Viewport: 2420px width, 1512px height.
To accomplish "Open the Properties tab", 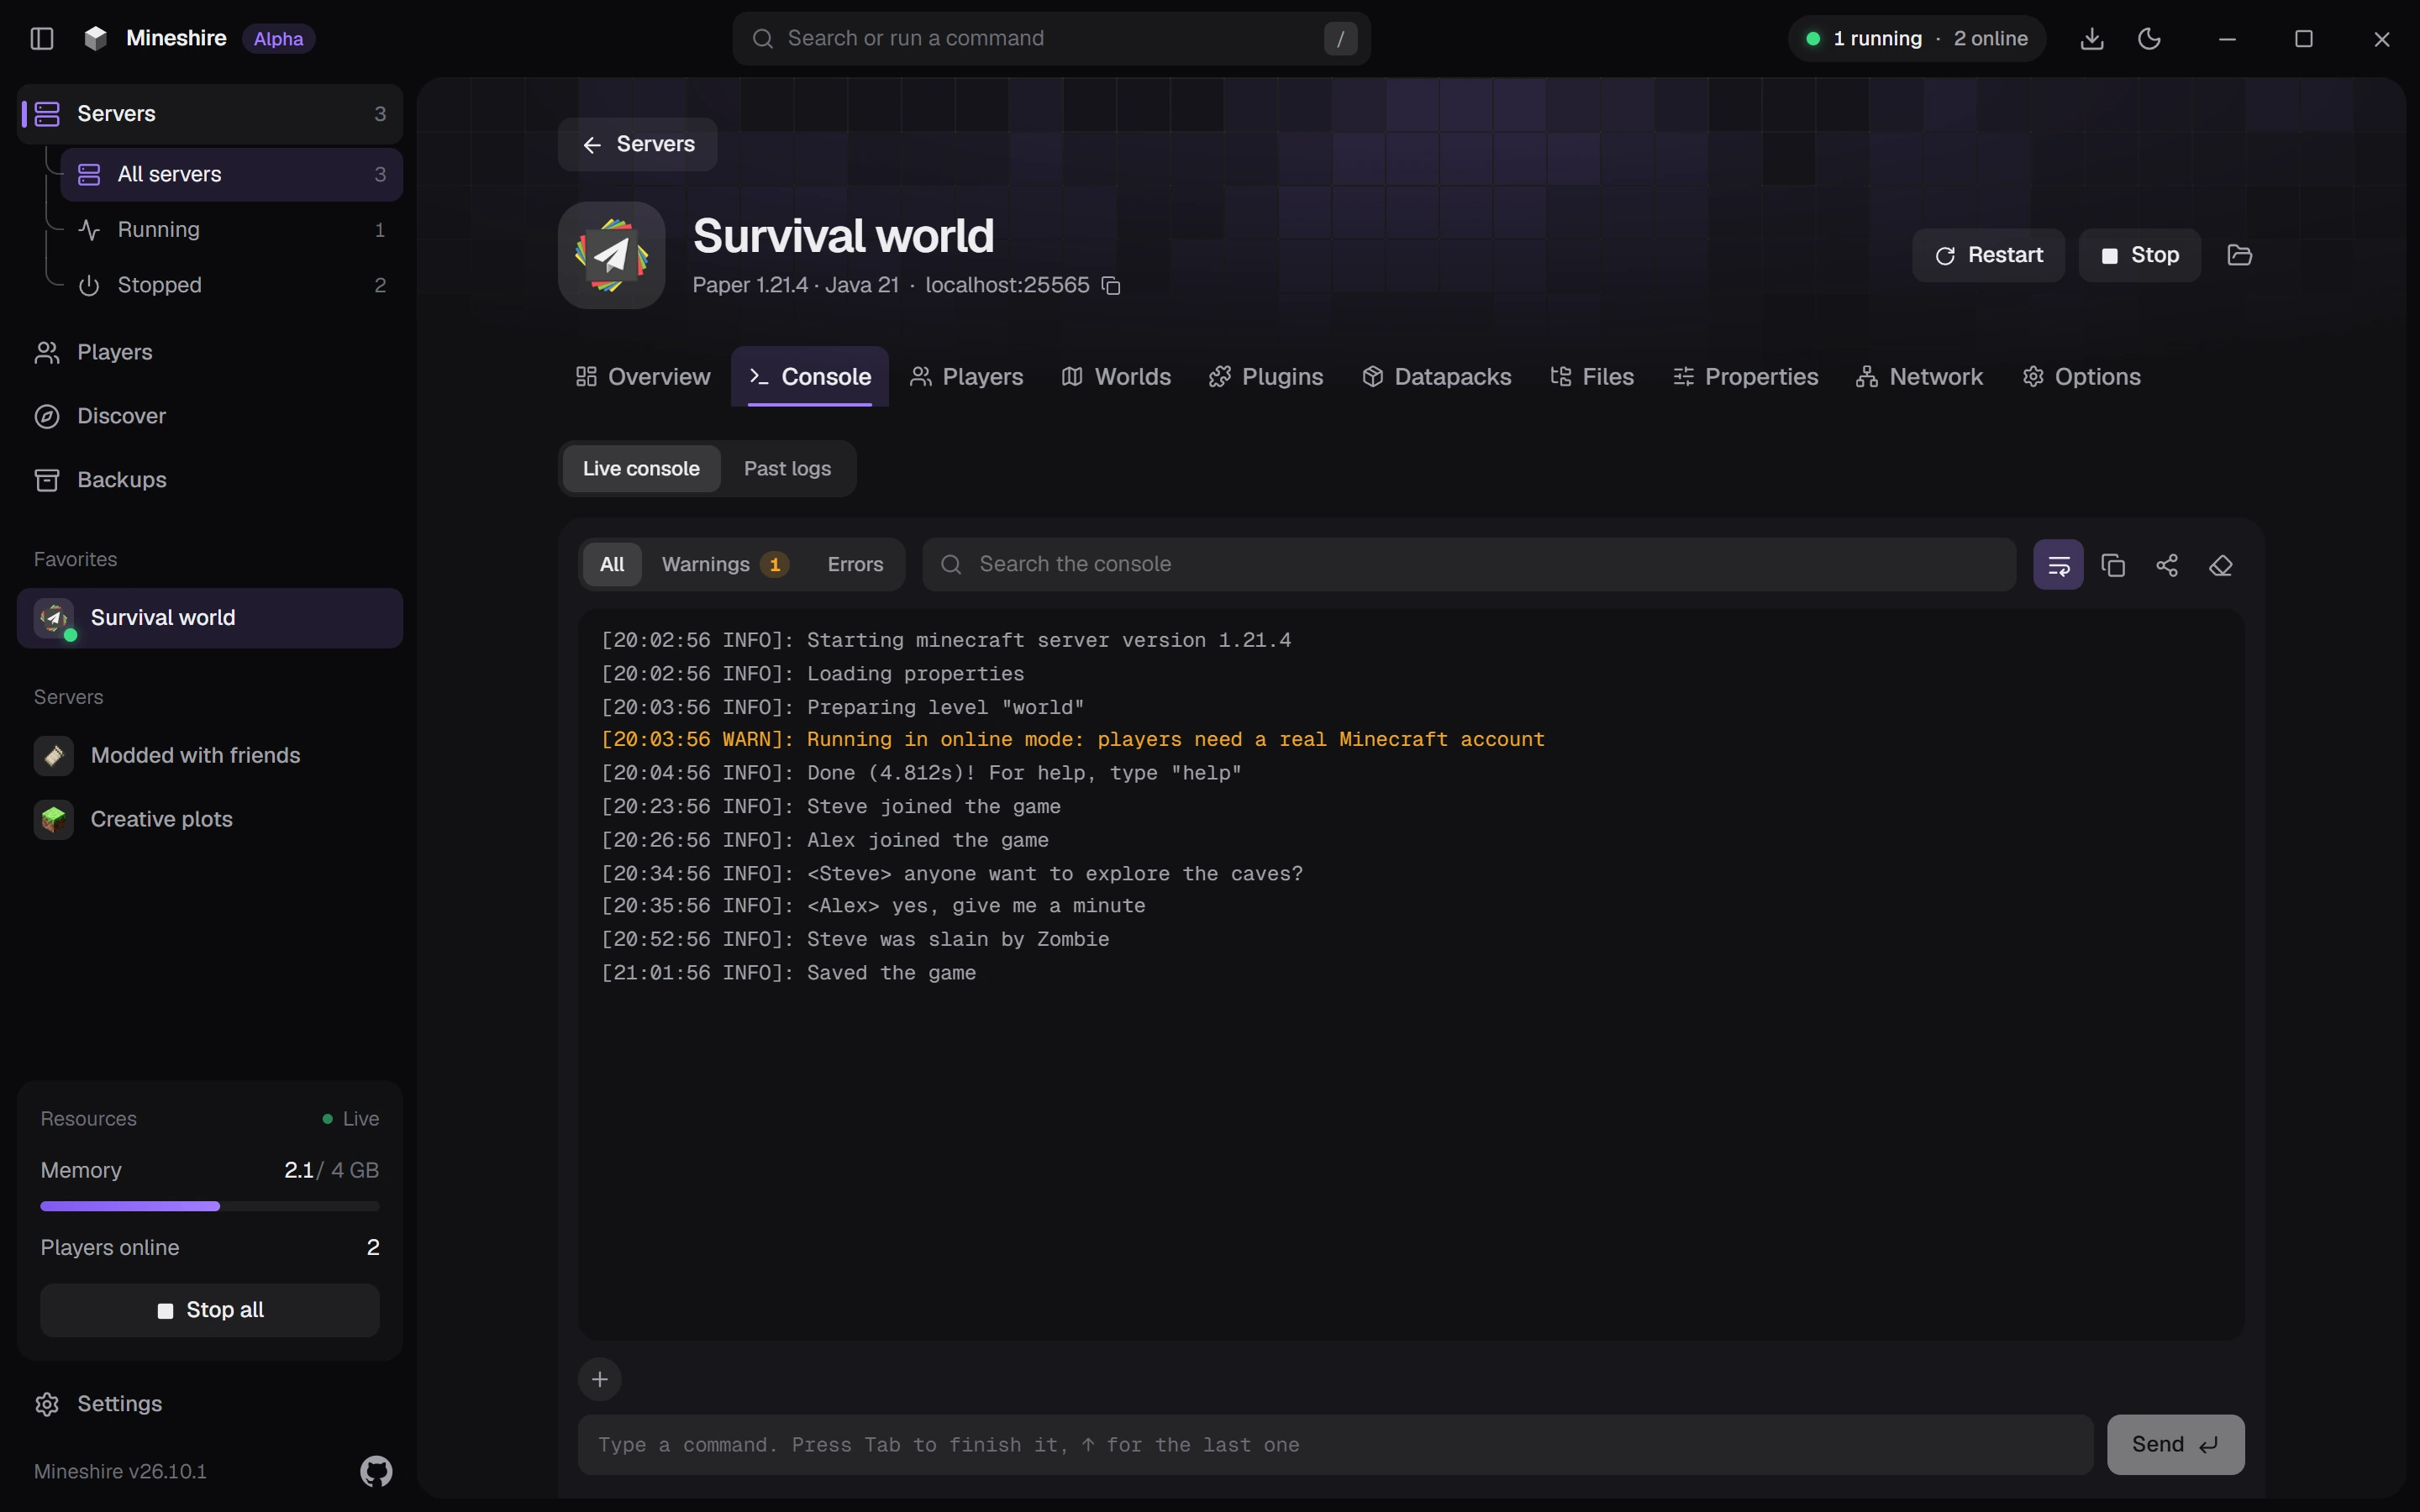I will pos(1746,377).
